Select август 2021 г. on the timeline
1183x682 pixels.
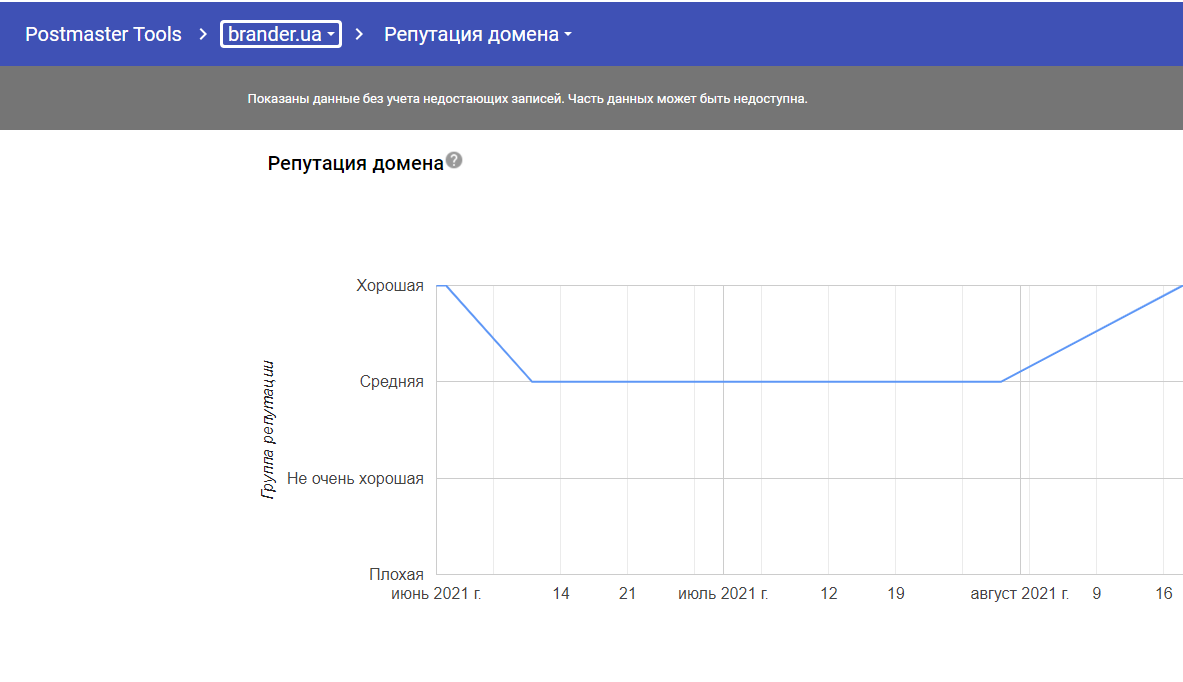point(1020,594)
